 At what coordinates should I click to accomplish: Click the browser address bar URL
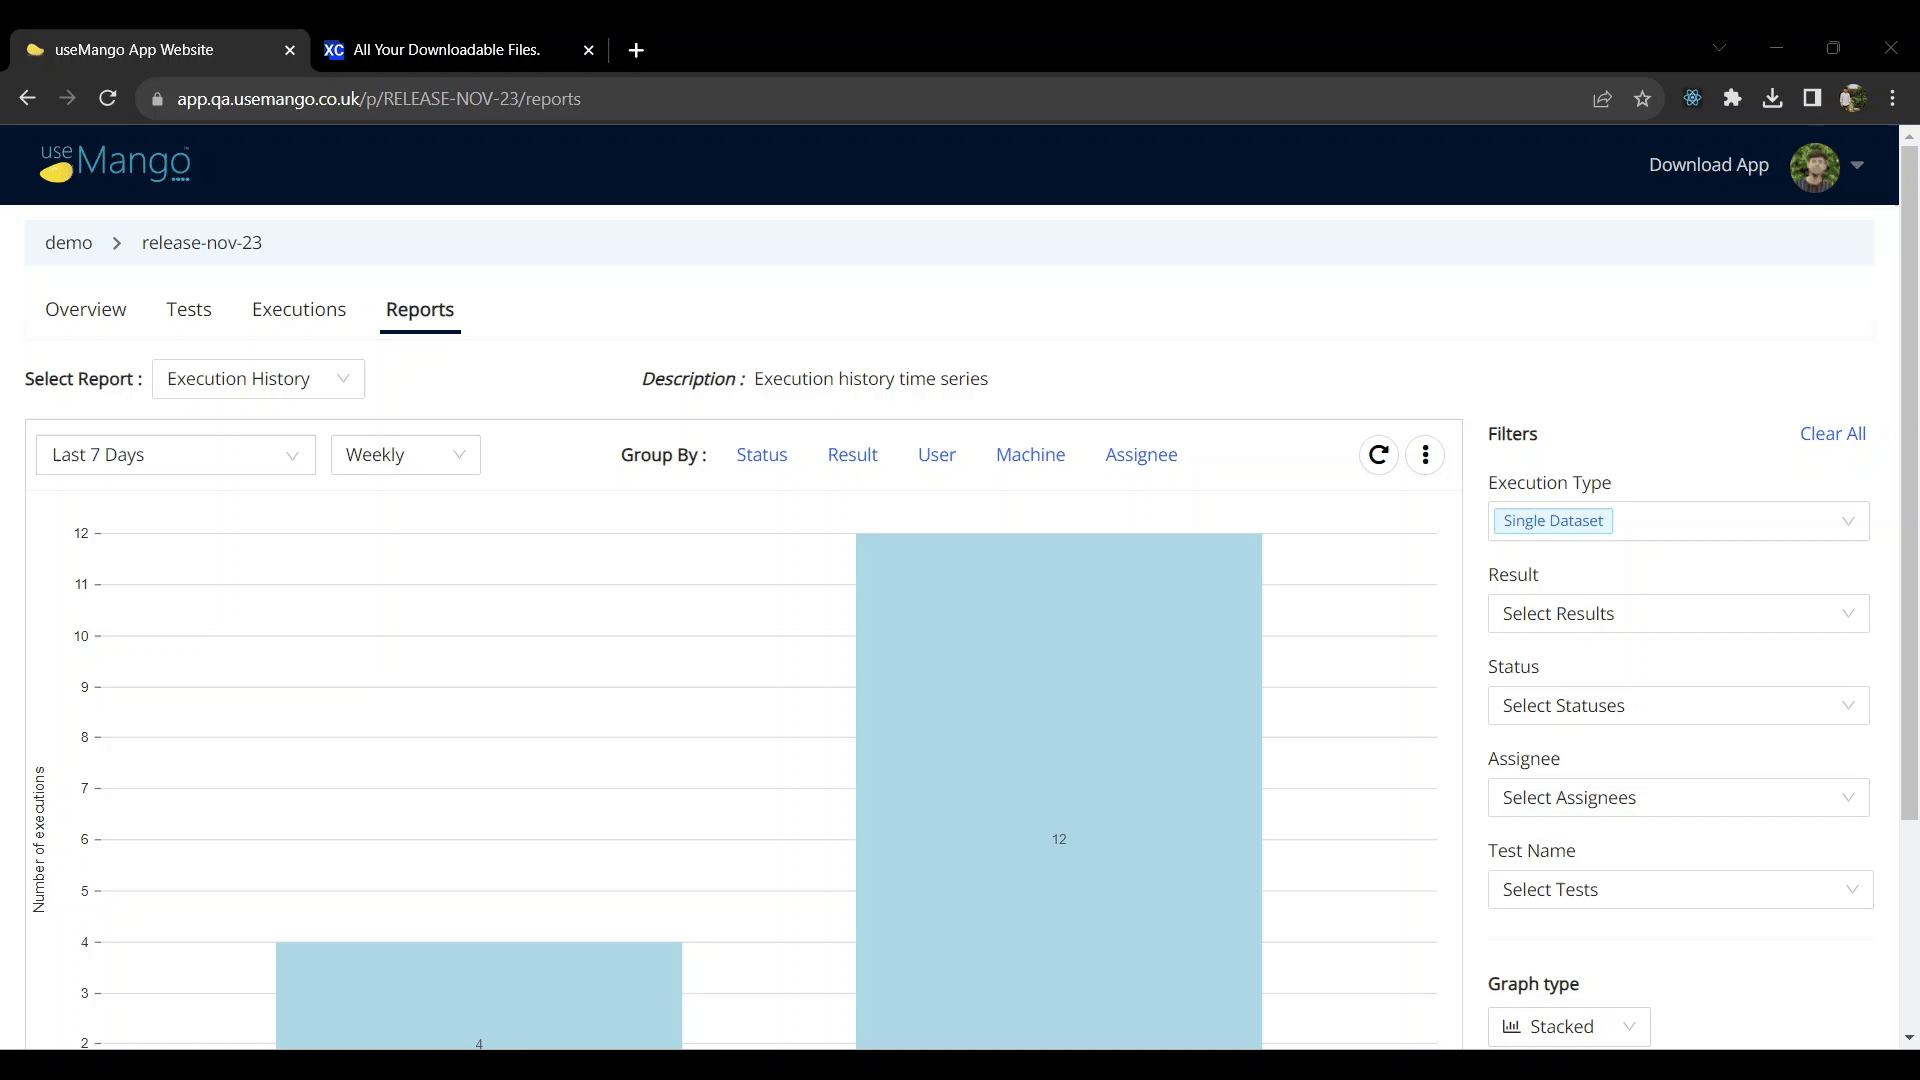[x=379, y=99]
